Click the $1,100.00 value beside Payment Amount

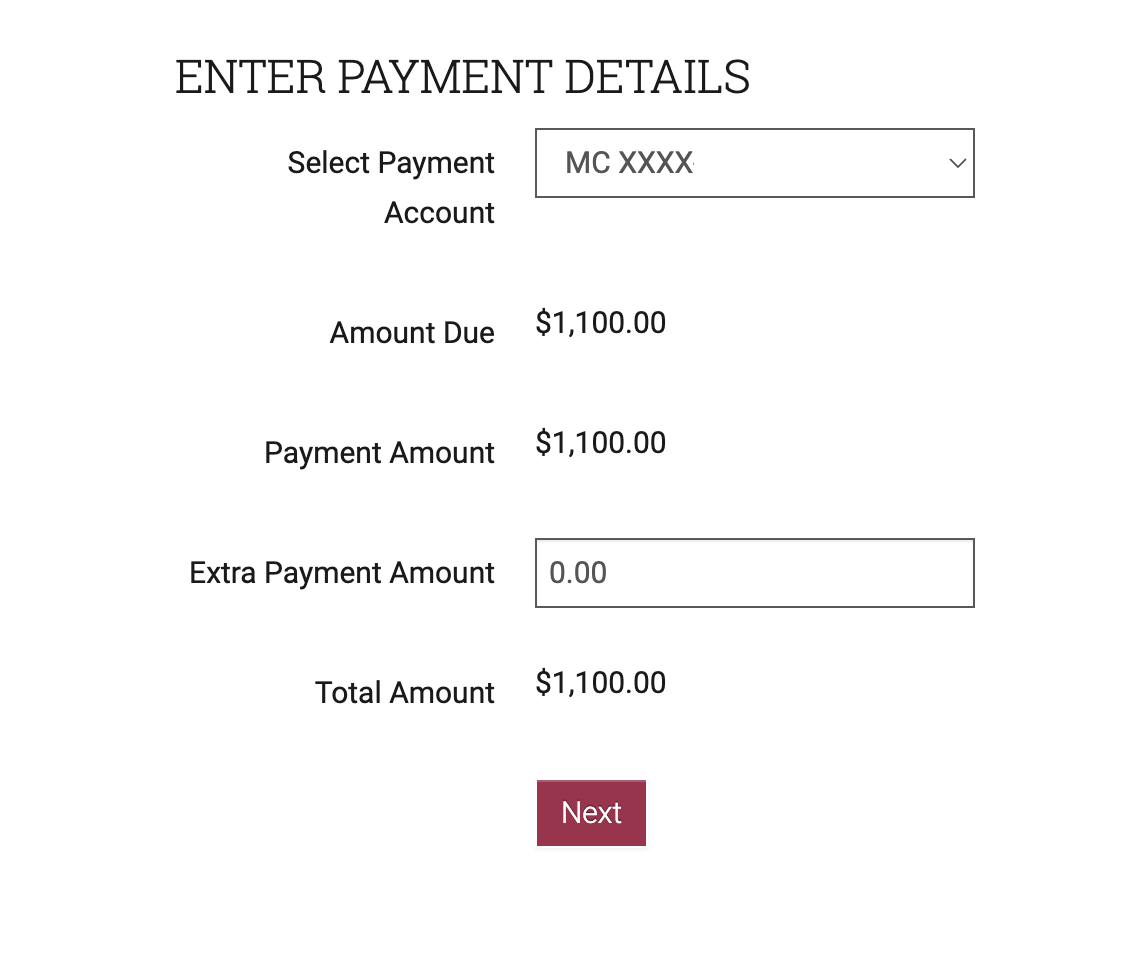click(x=600, y=443)
